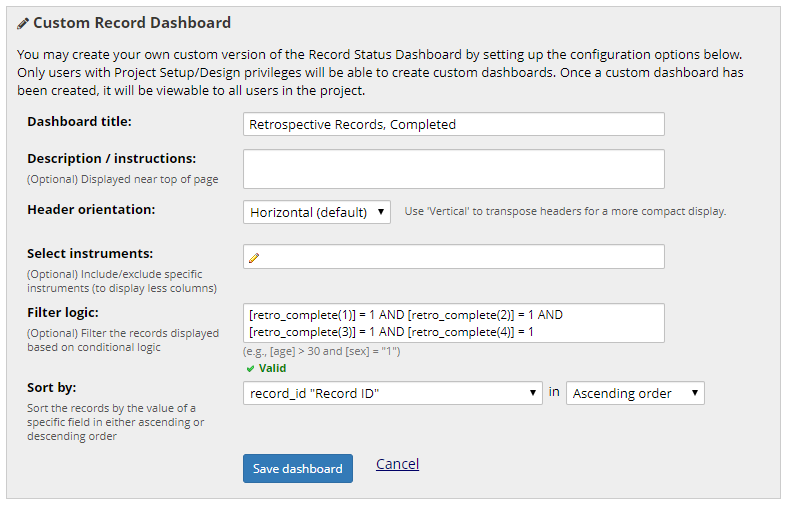Open the Ascending order dropdown
The height and width of the screenshot is (506, 788).
click(635, 393)
